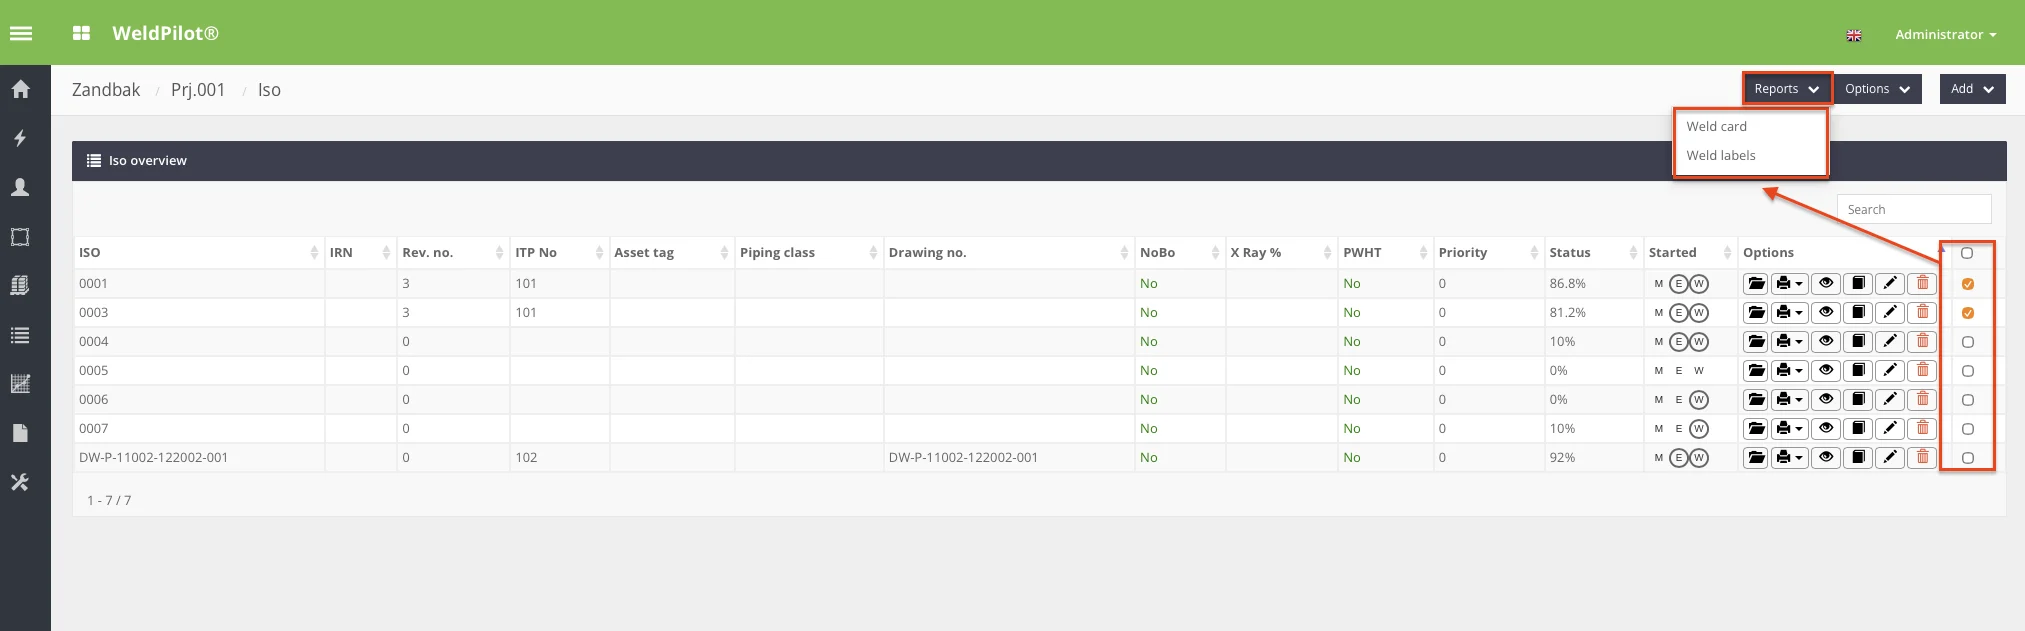The height and width of the screenshot is (631, 2025).
Task: Tick the checkbox for ISO 0005
Action: (x=1967, y=371)
